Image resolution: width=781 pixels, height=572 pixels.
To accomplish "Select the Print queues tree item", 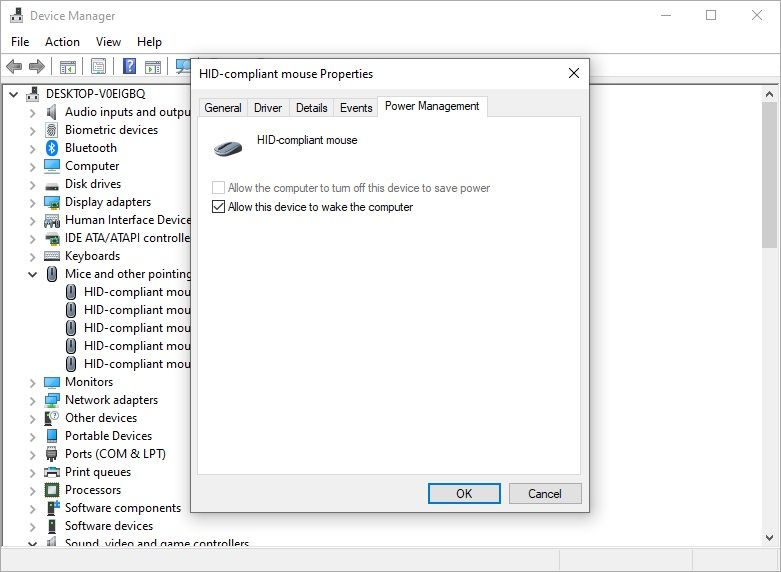I will pos(98,472).
